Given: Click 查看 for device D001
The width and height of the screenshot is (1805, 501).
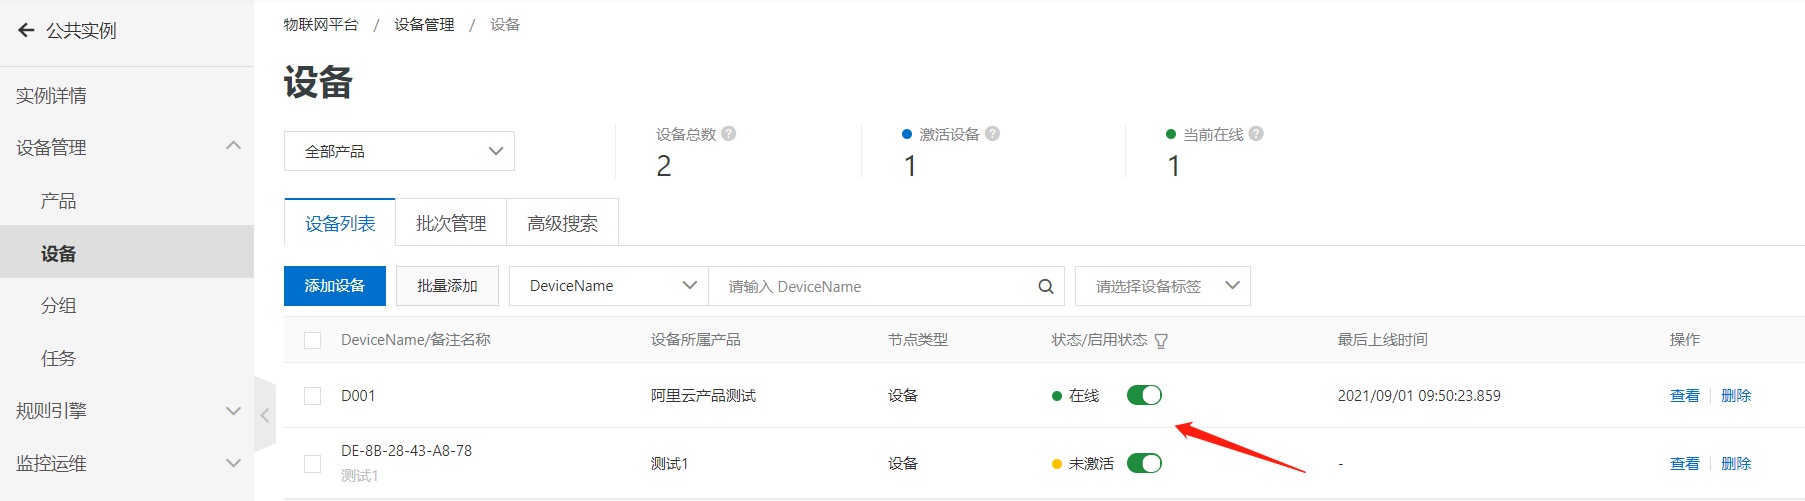Looking at the screenshot, I should 1684,396.
